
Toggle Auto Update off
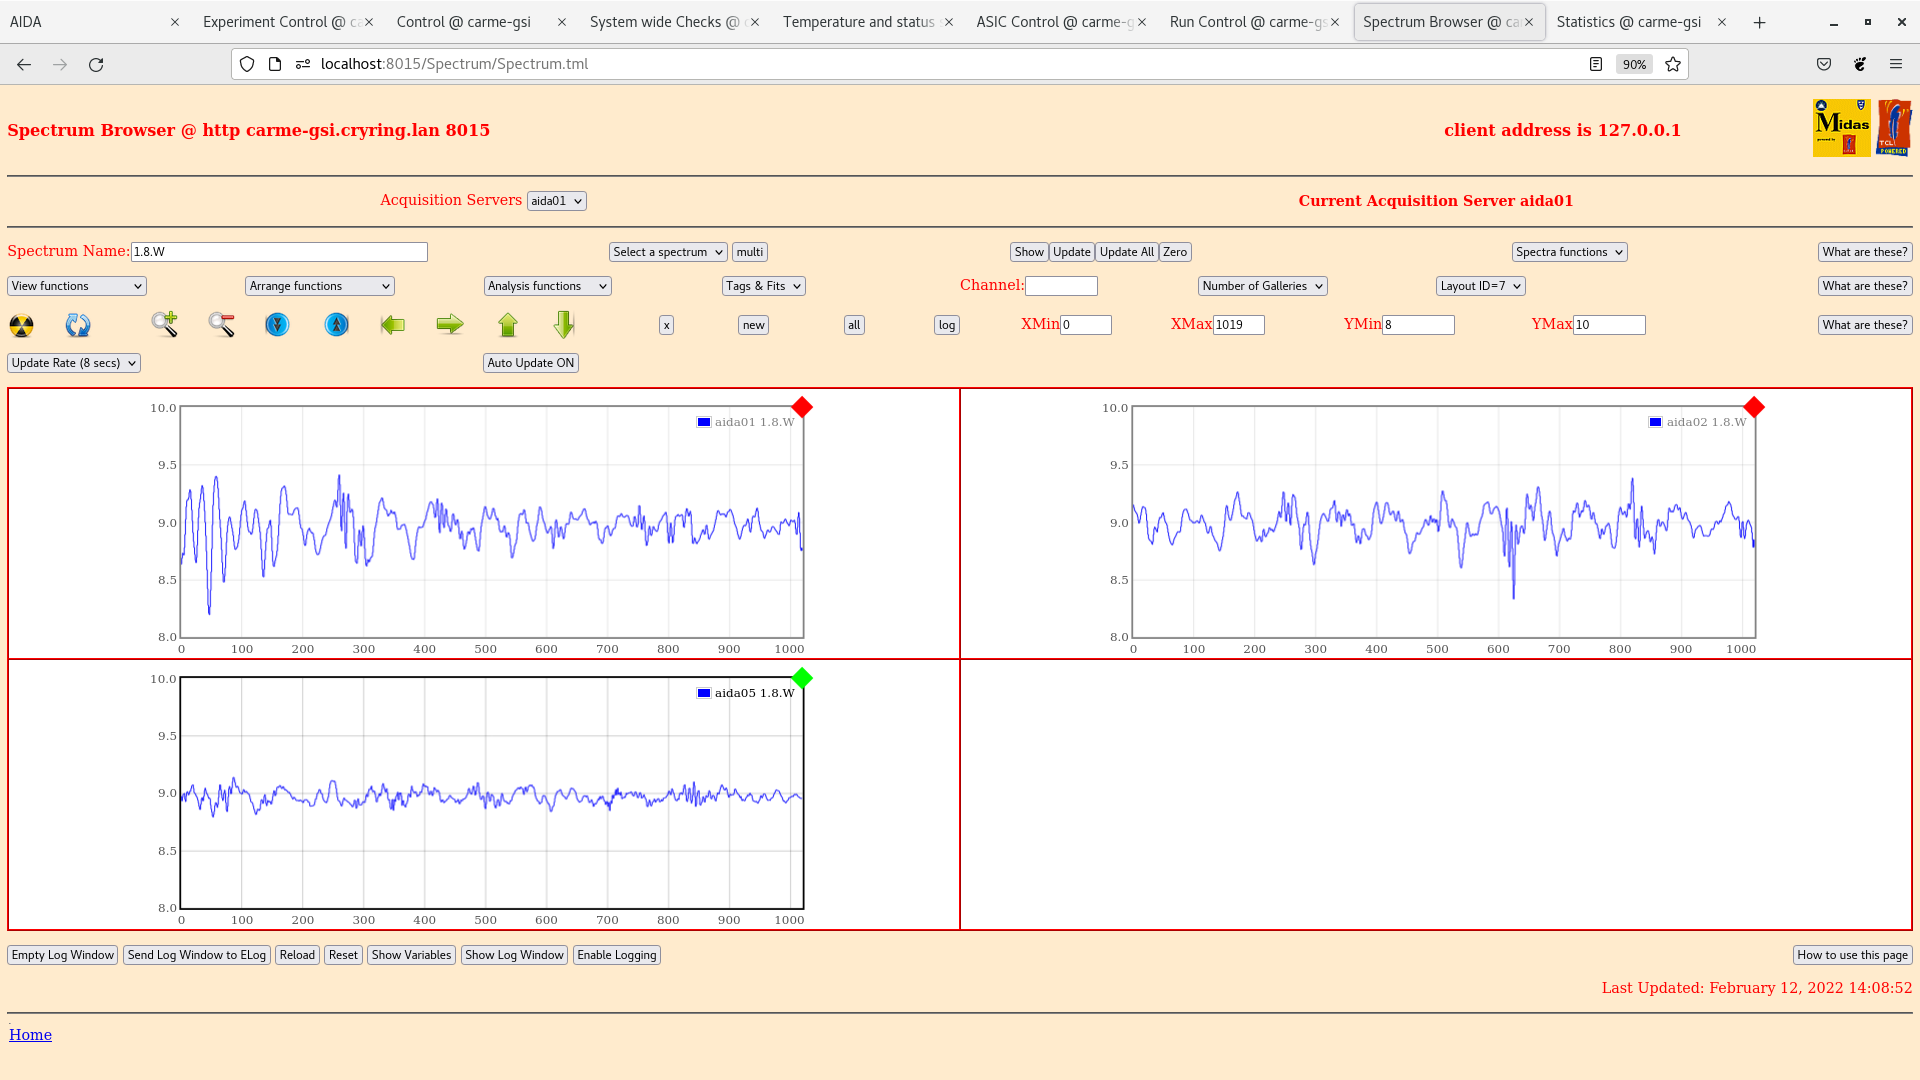531,362
